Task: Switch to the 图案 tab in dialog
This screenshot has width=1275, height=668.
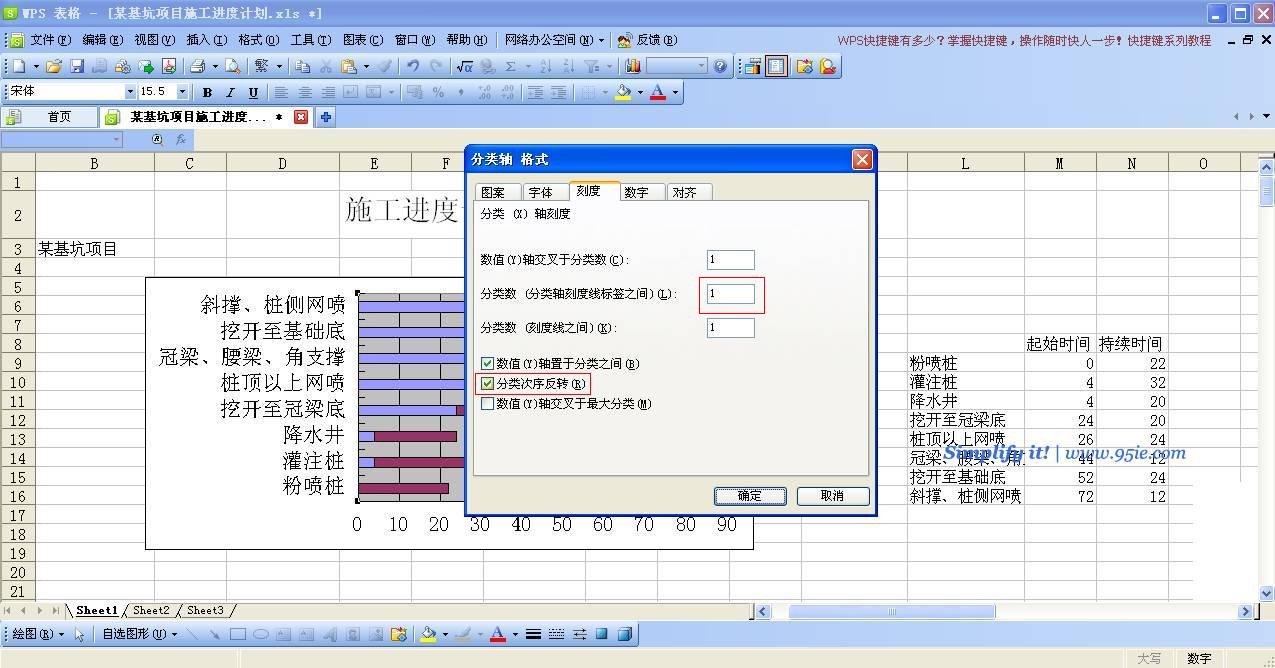Action: [x=493, y=192]
